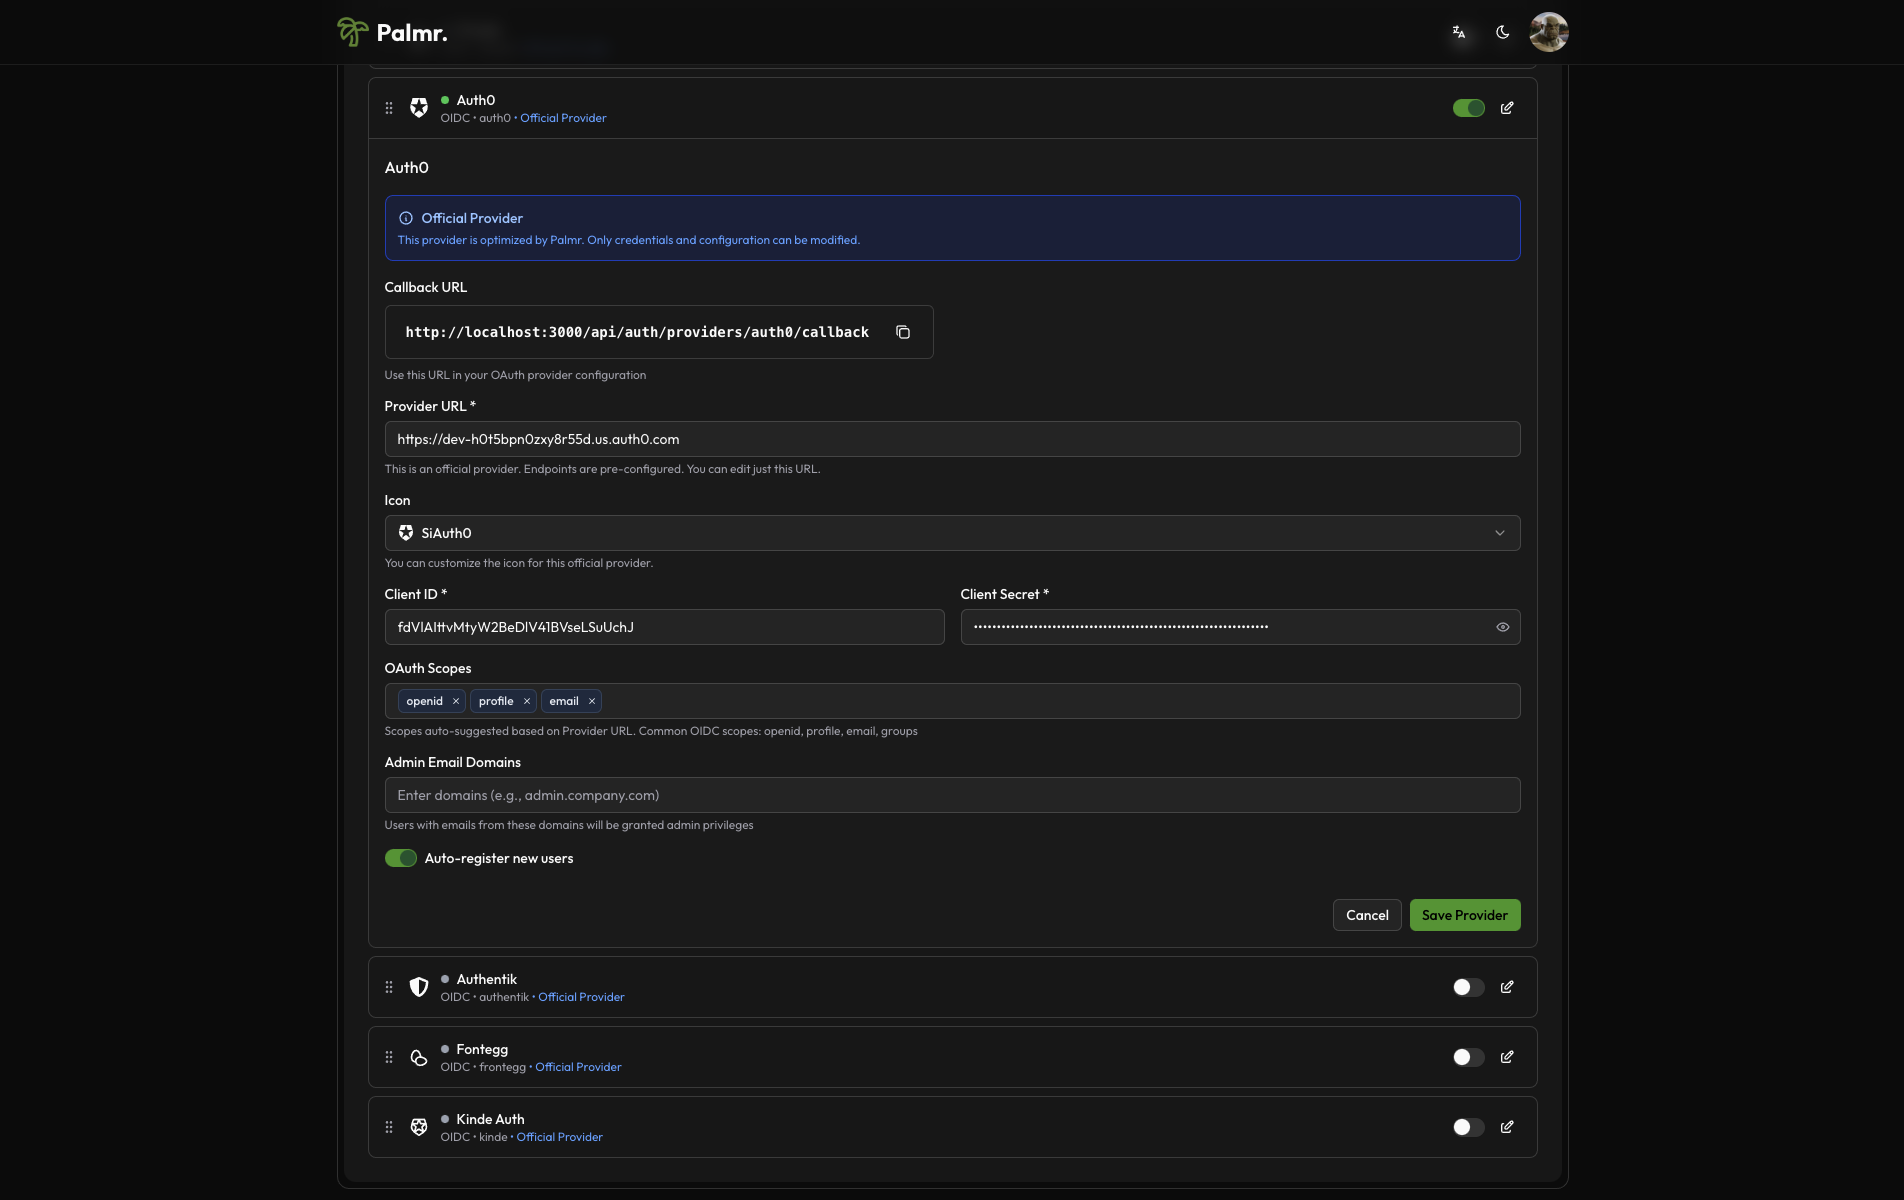The image size is (1904, 1200).
Task: Click the Kinde Auth provider icon
Action: tap(419, 1127)
